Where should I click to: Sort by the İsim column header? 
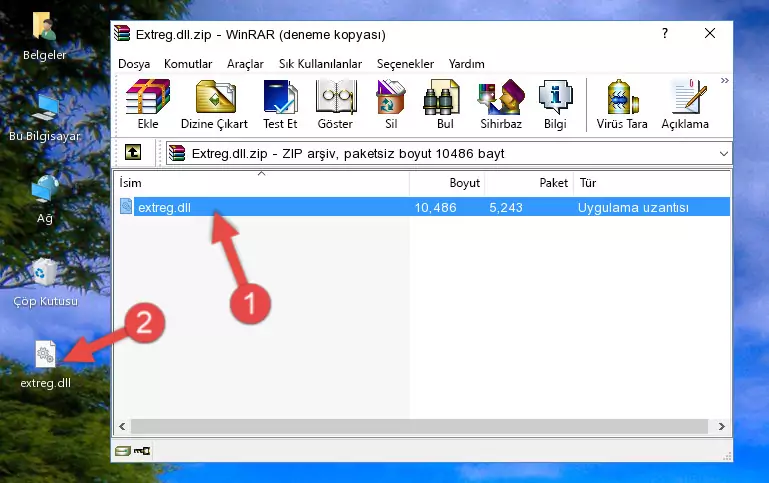pyautogui.click(x=262, y=183)
